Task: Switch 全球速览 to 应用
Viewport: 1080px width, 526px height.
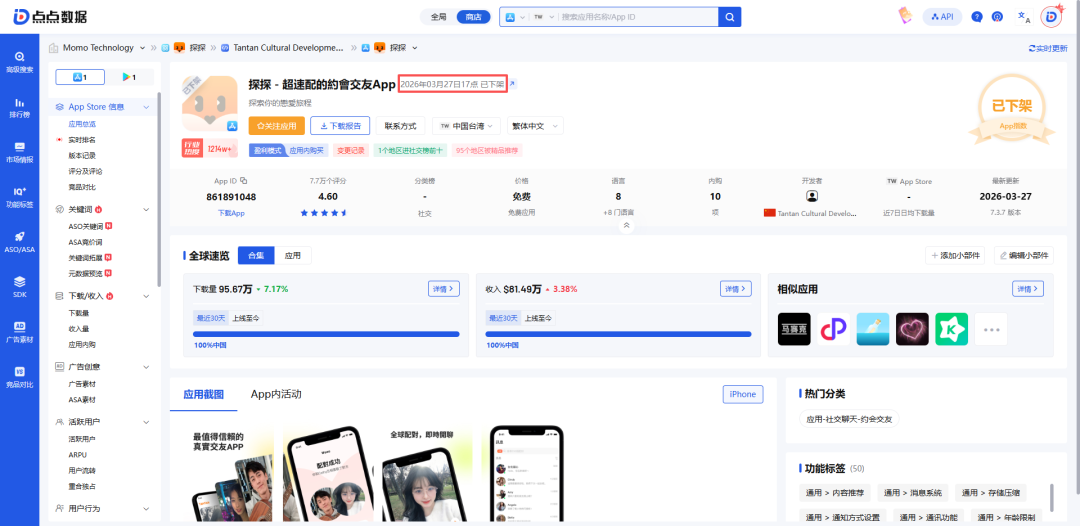Action: [293, 255]
